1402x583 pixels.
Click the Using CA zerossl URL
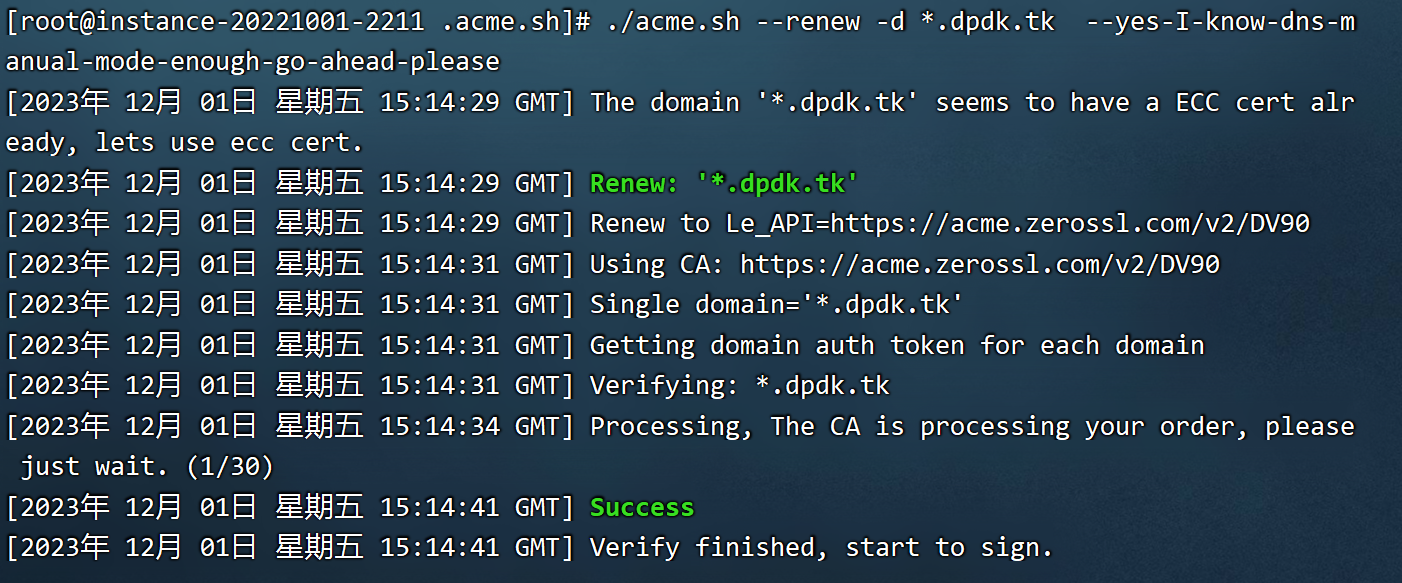[980, 264]
